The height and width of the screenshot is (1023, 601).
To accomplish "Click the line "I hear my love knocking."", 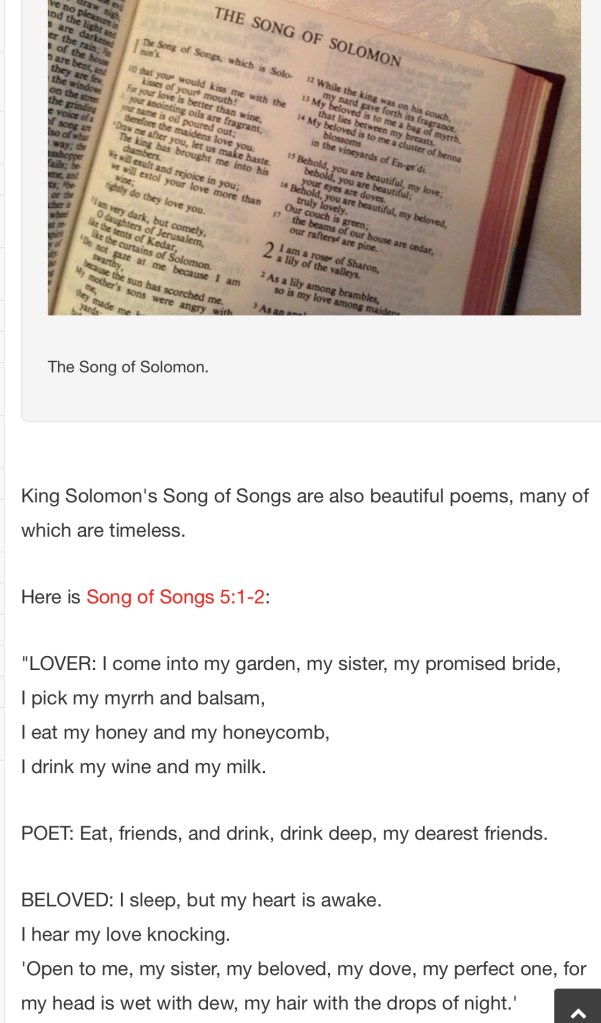I will pyautogui.click(x=128, y=934).
